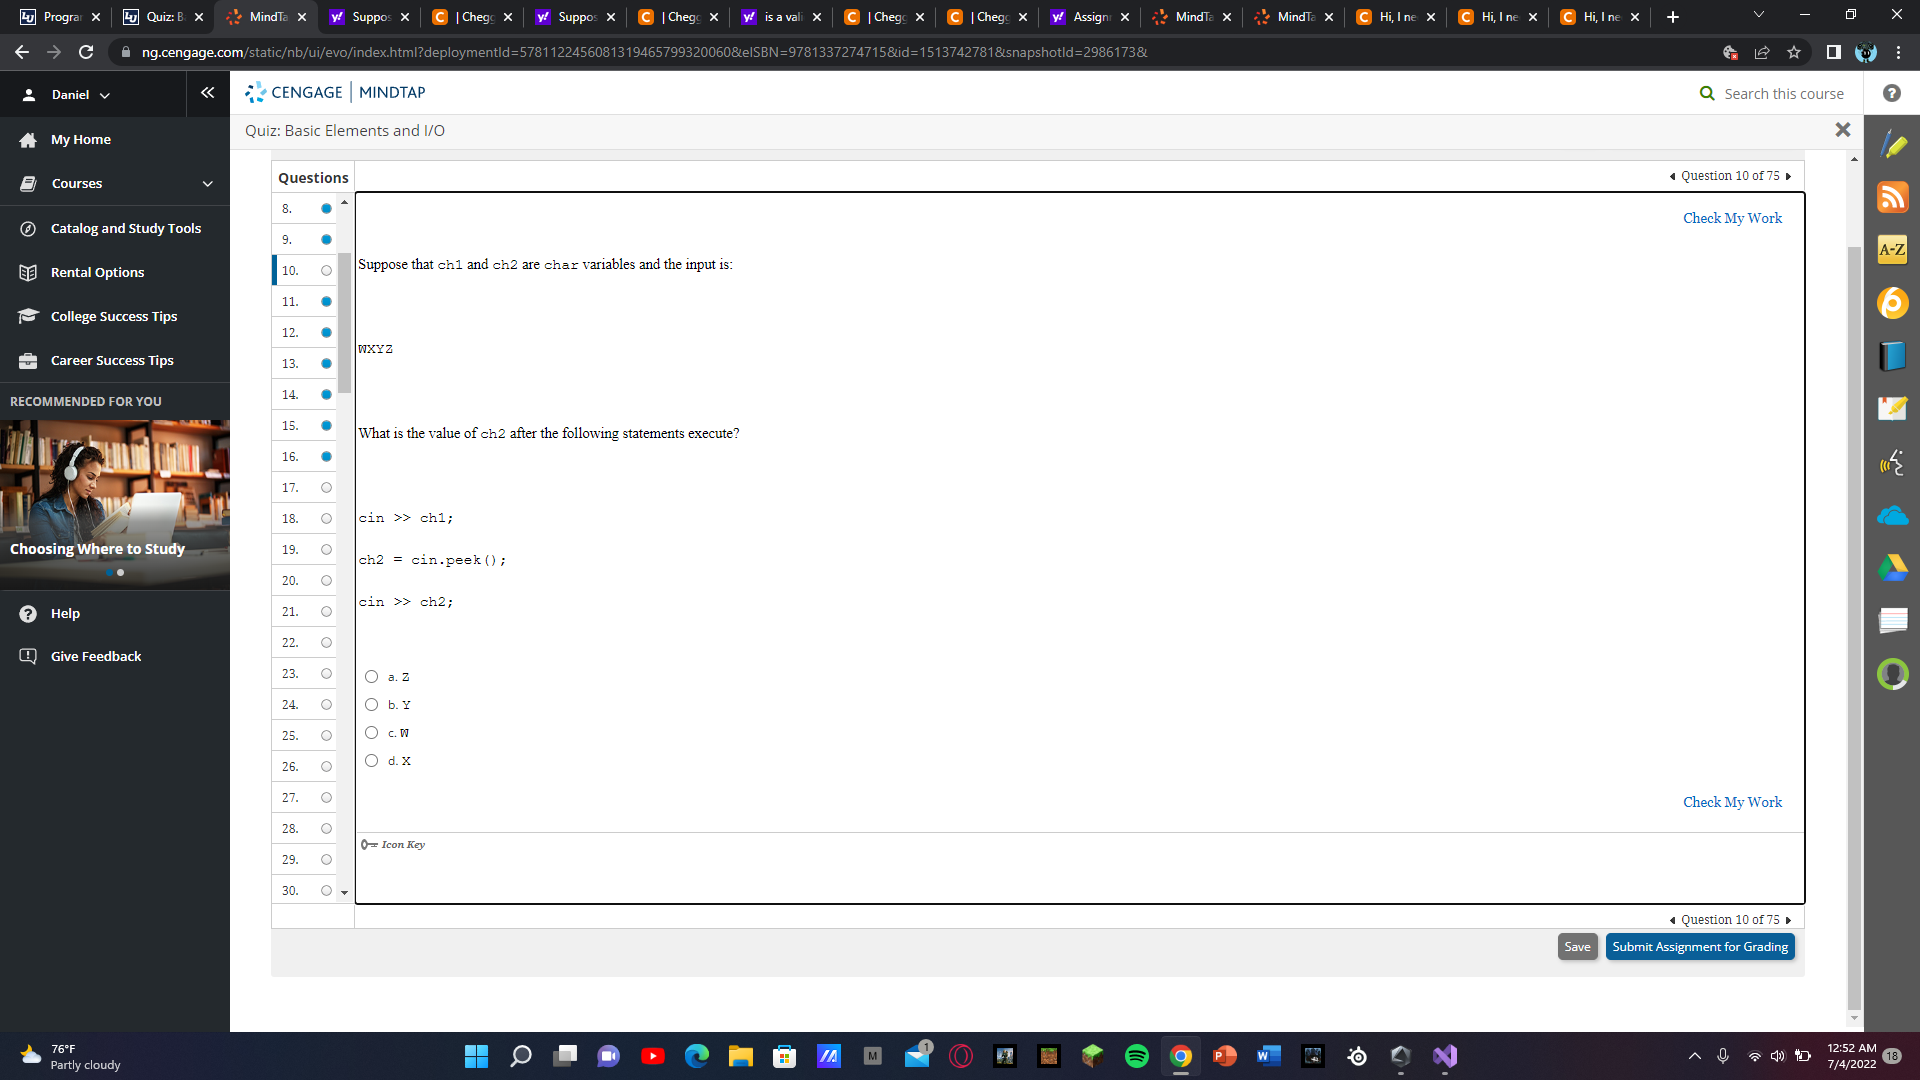Open the Help question mark icon

pyautogui.click(x=1893, y=93)
